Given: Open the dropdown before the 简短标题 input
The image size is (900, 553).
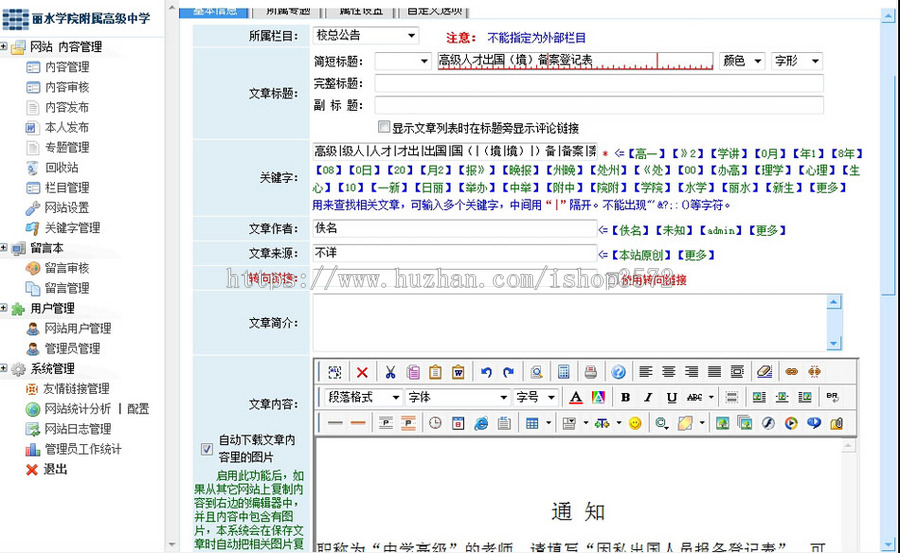Looking at the screenshot, I should [403, 61].
